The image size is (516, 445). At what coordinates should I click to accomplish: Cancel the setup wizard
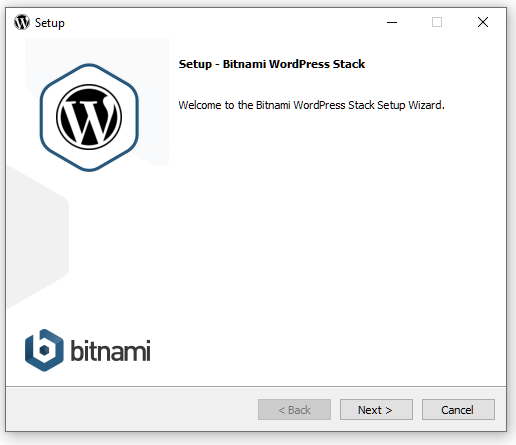(x=458, y=409)
